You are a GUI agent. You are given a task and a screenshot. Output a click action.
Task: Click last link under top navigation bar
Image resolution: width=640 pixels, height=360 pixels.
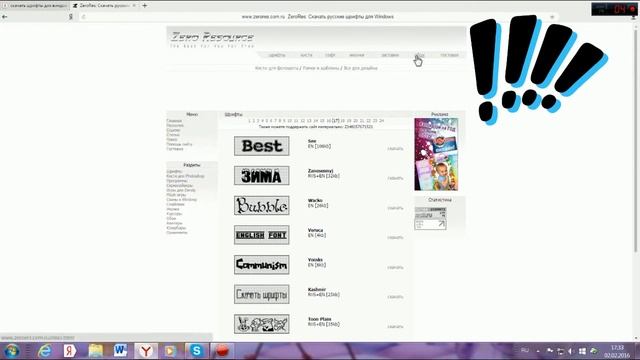(x=360, y=68)
